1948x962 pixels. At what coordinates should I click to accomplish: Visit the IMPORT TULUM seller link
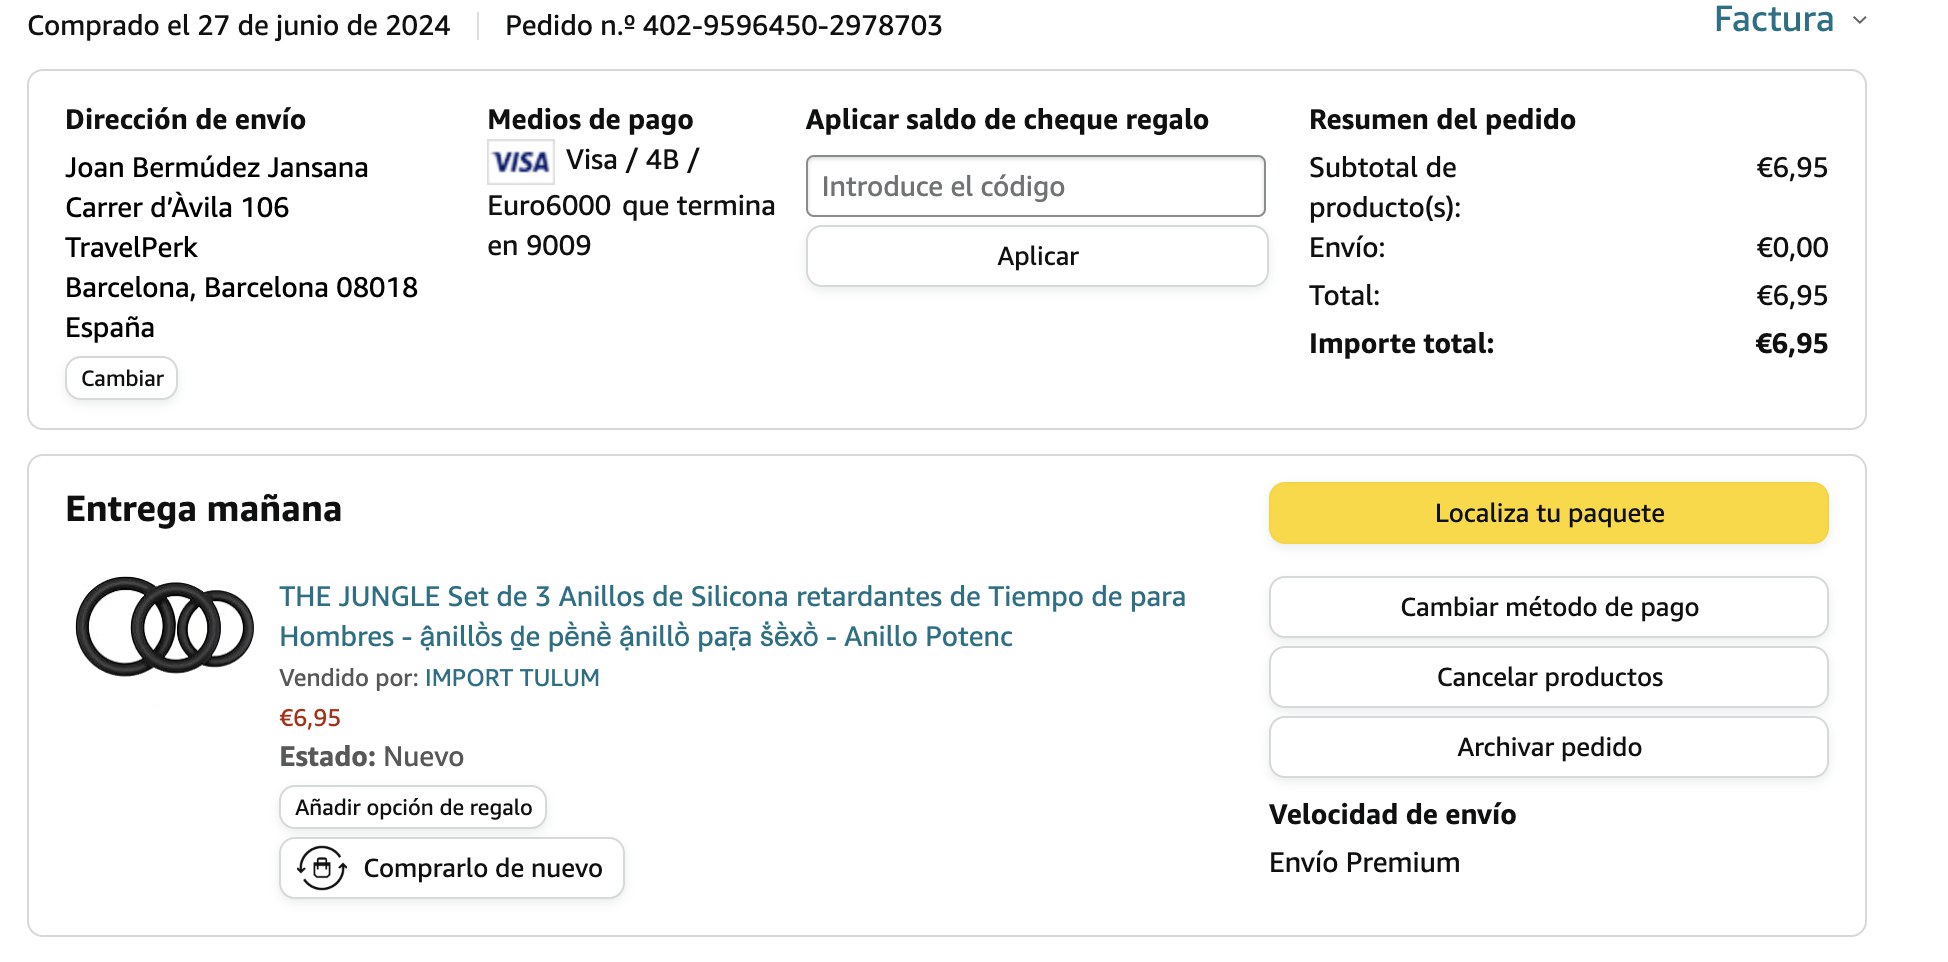pyautogui.click(x=512, y=678)
